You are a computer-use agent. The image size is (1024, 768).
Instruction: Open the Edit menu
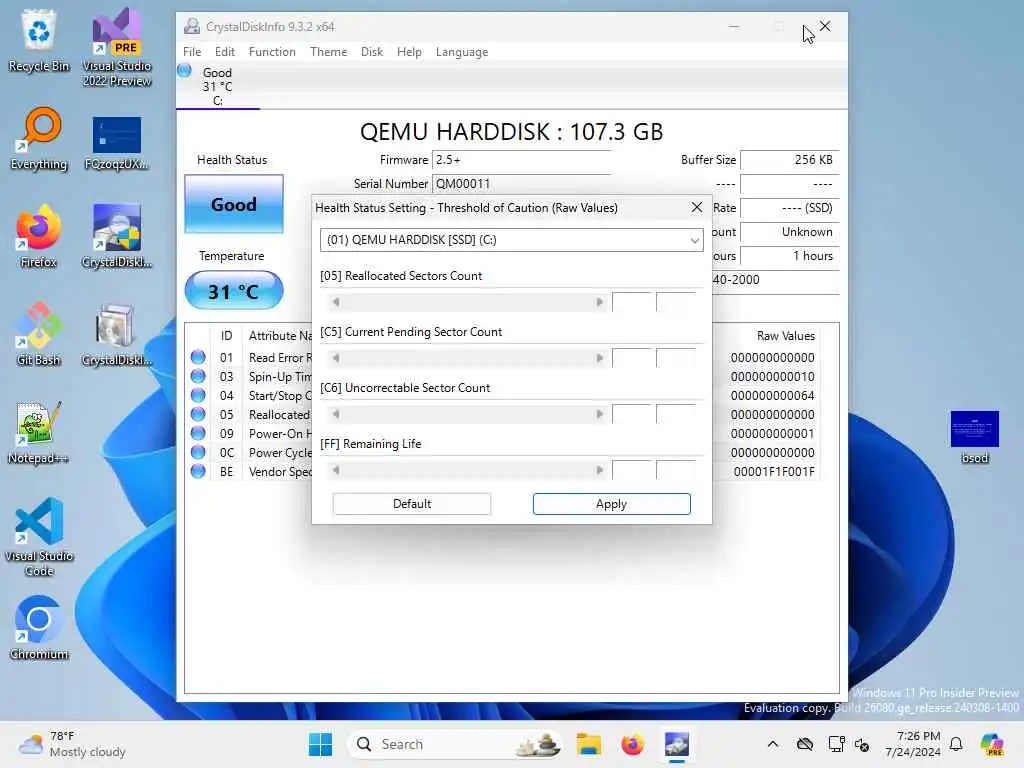point(225,52)
